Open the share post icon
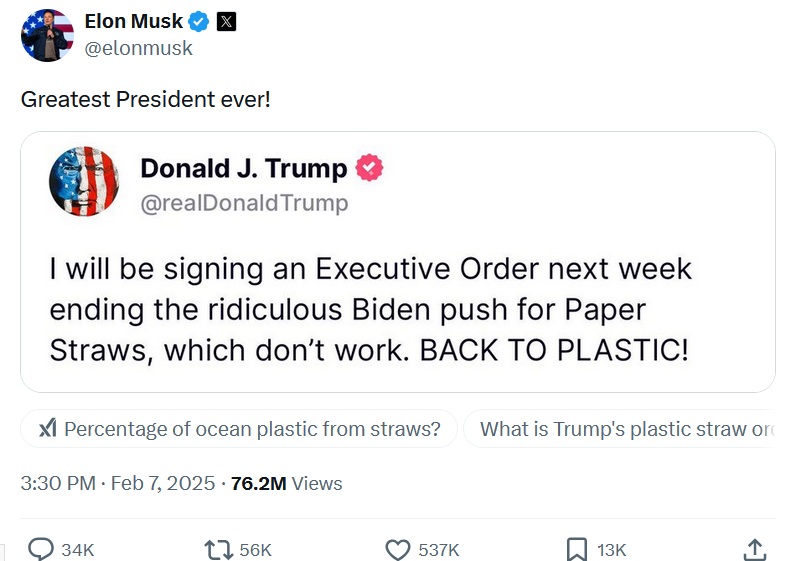Image resolution: width=792 pixels, height=561 pixels. point(755,549)
